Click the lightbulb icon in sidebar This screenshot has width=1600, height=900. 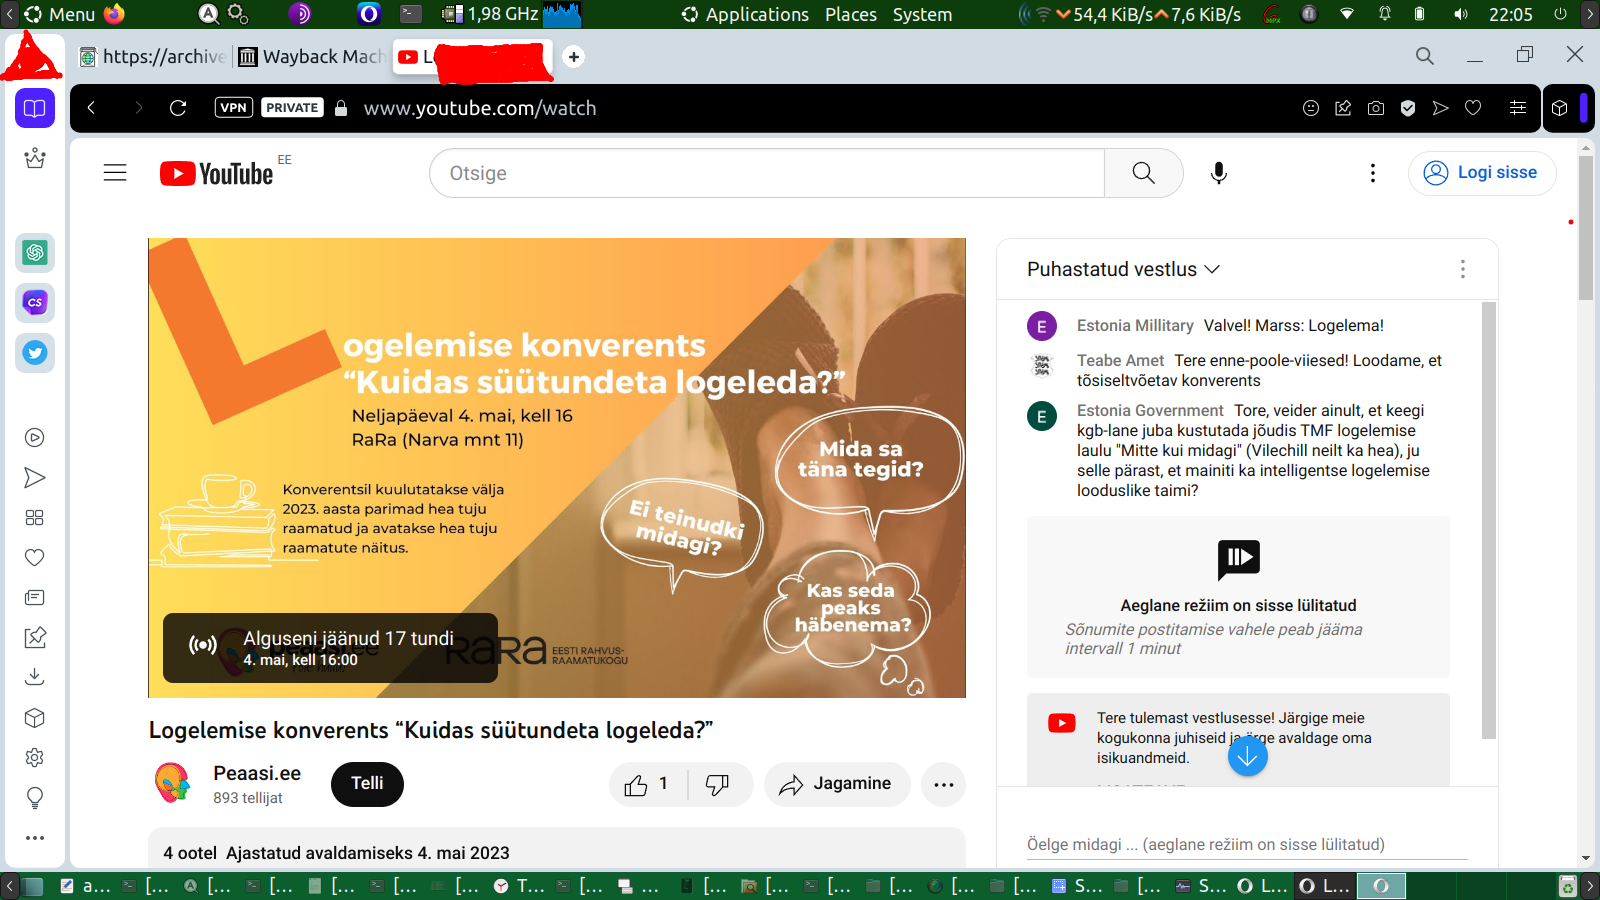tap(35, 797)
